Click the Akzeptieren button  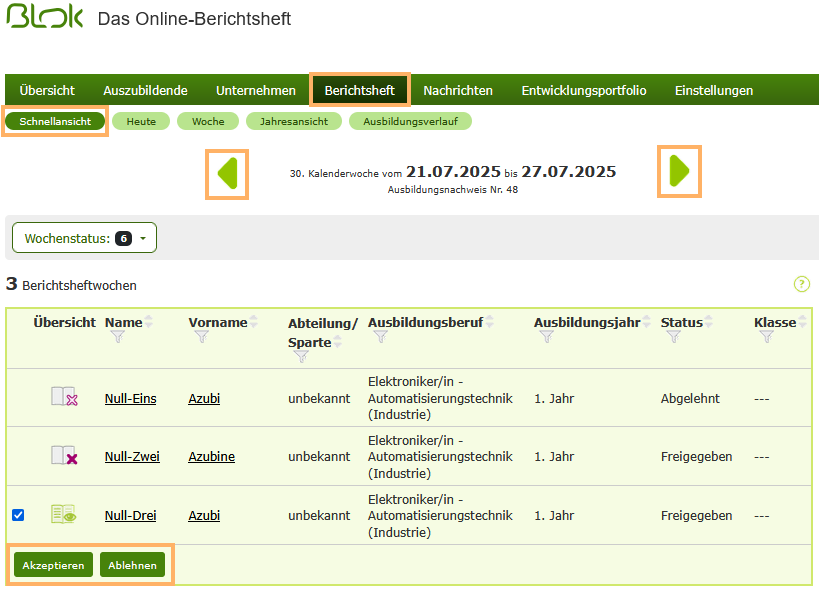[52, 564]
